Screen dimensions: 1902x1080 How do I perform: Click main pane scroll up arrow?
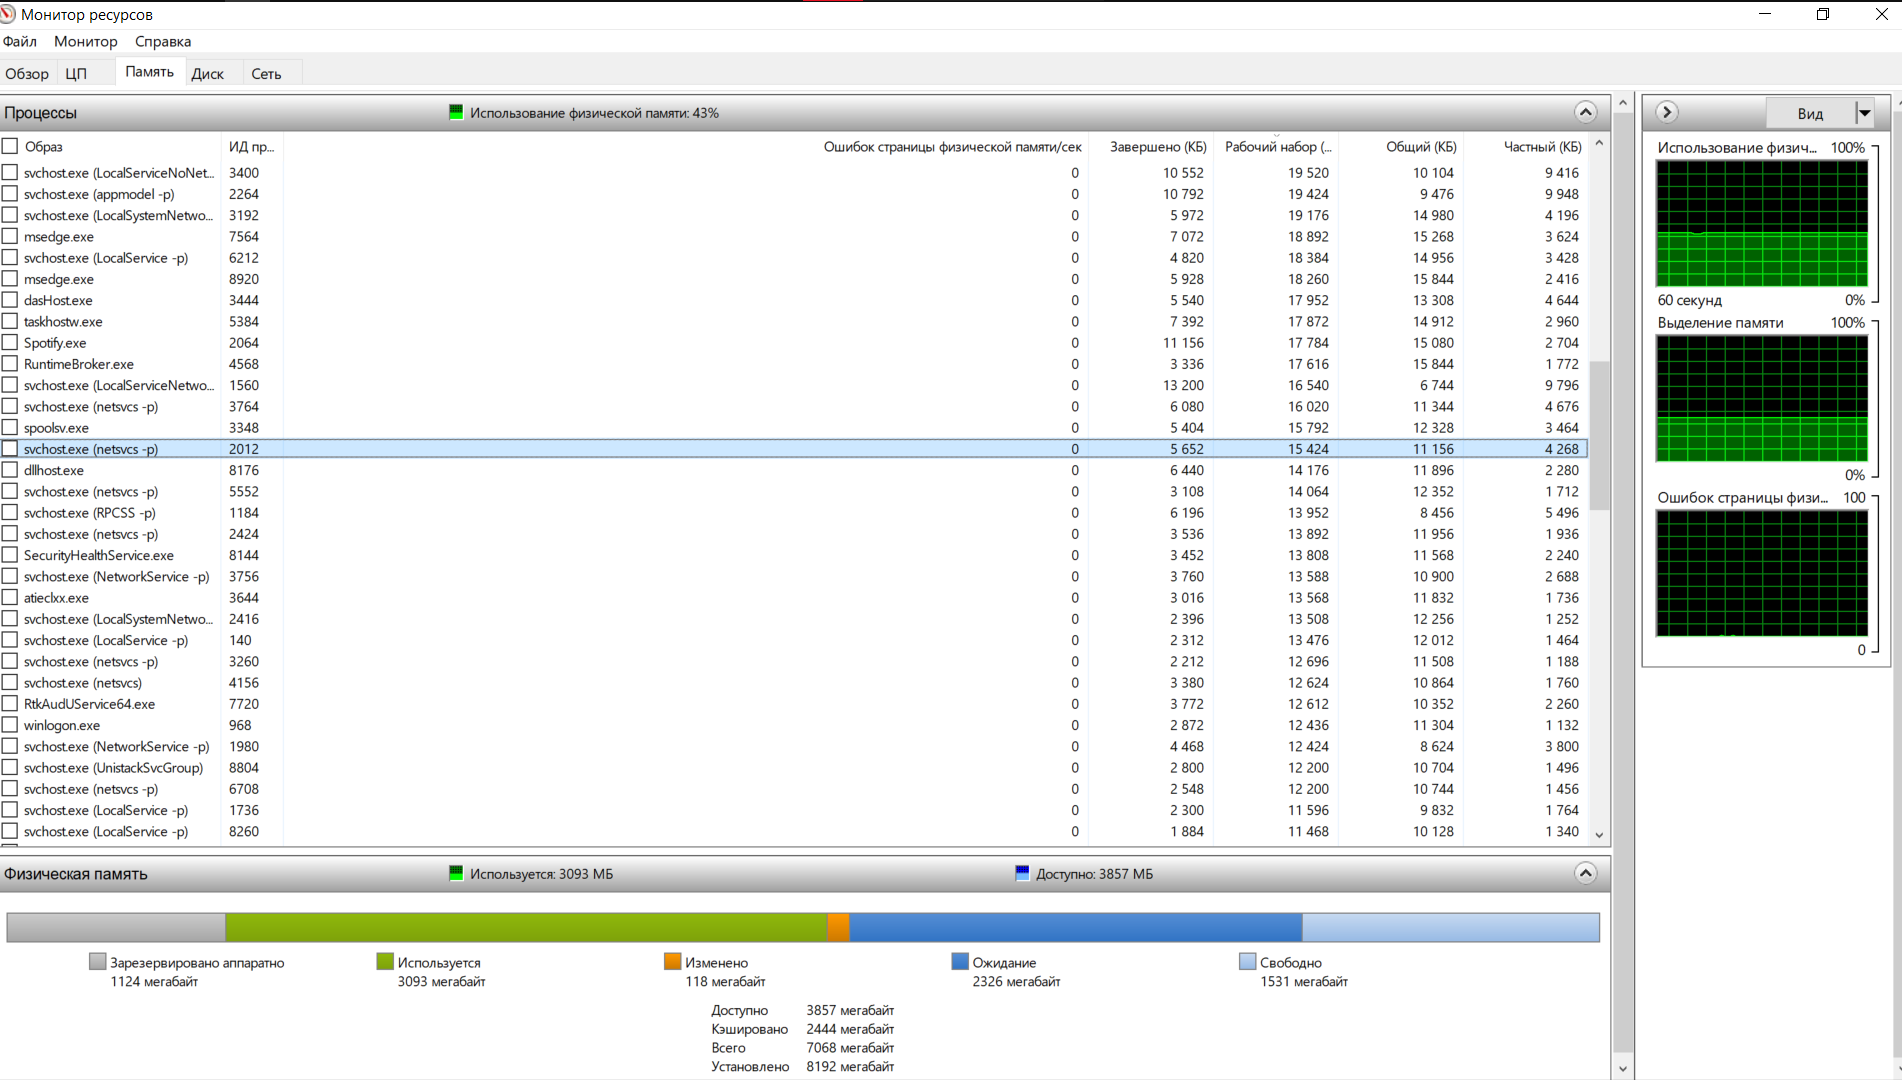[1623, 103]
